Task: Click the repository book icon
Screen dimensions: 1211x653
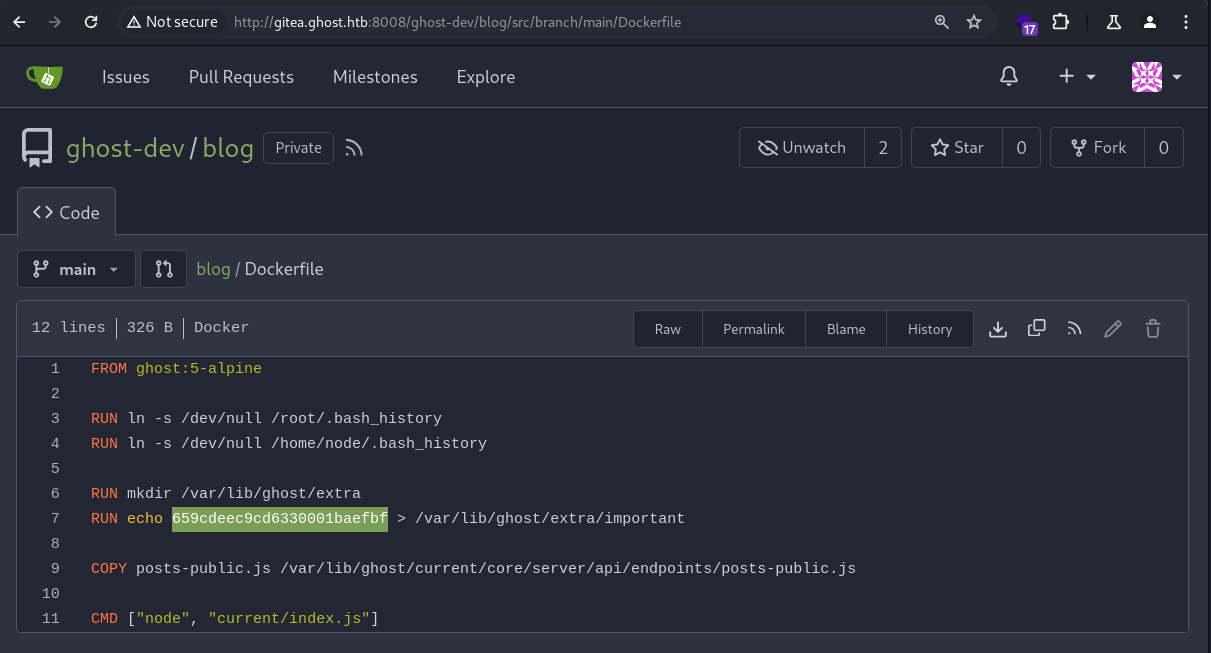Action: click(37, 148)
